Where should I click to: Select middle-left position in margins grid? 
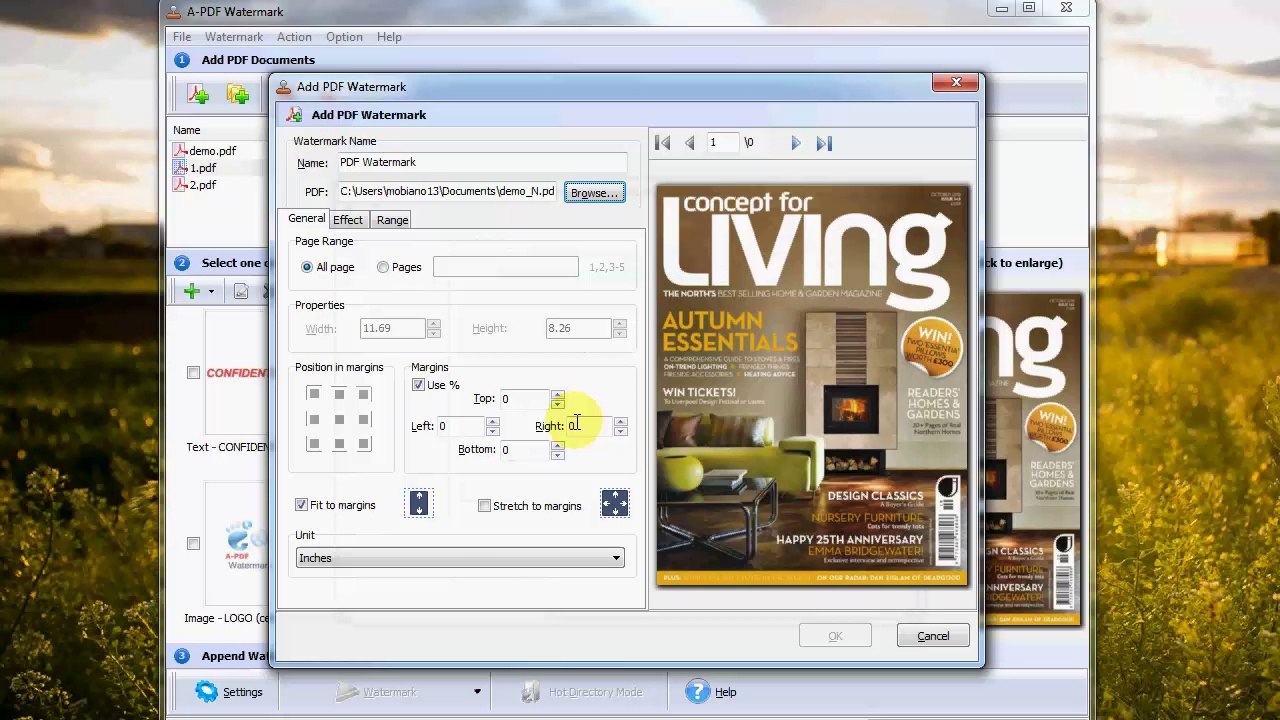[314, 419]
